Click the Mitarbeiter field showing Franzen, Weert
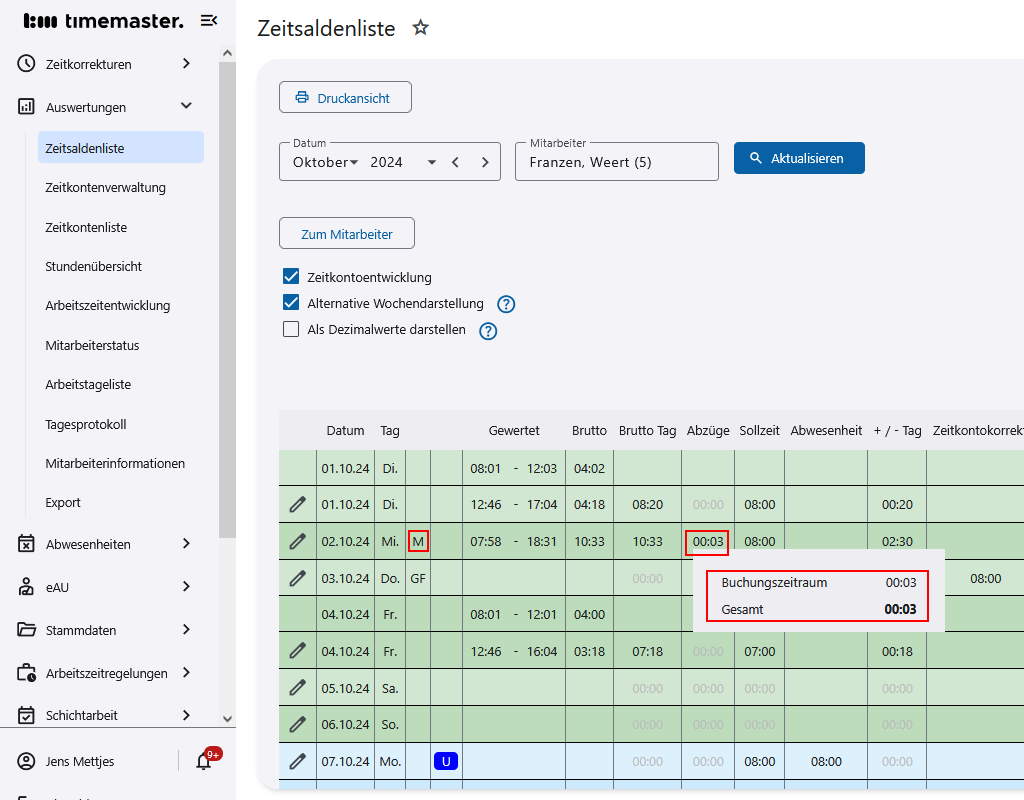This screenshot has width=1024, height=800. tap(616, 161)
